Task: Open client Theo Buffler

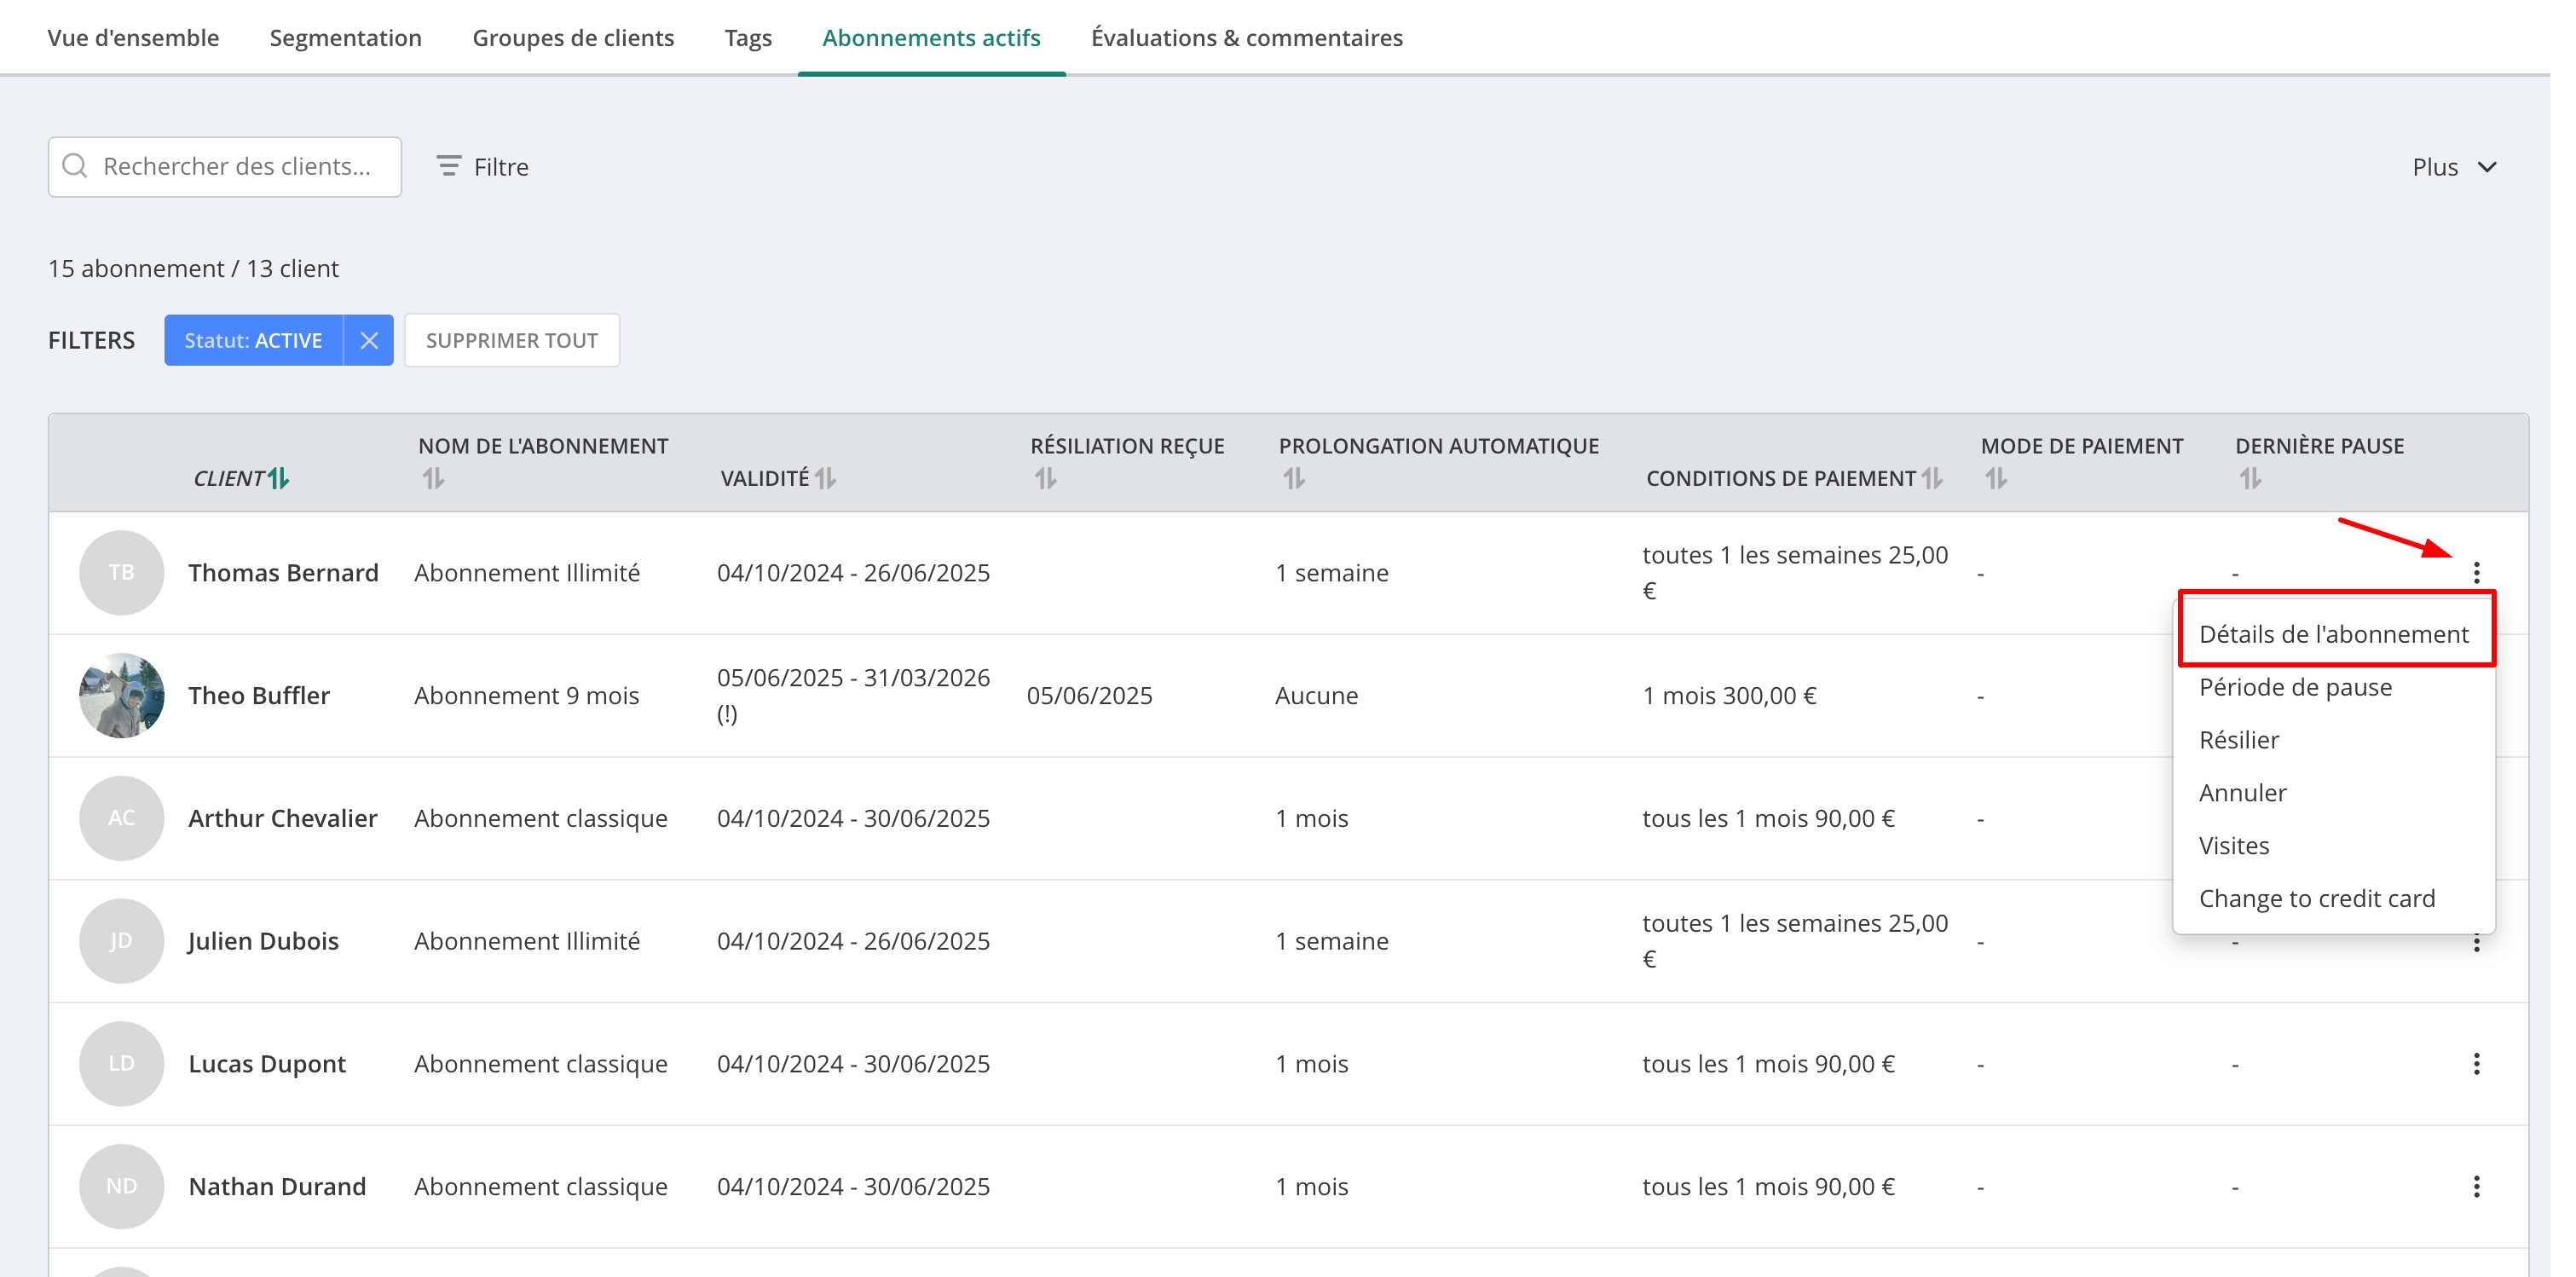Action: (x=259, y=696)
